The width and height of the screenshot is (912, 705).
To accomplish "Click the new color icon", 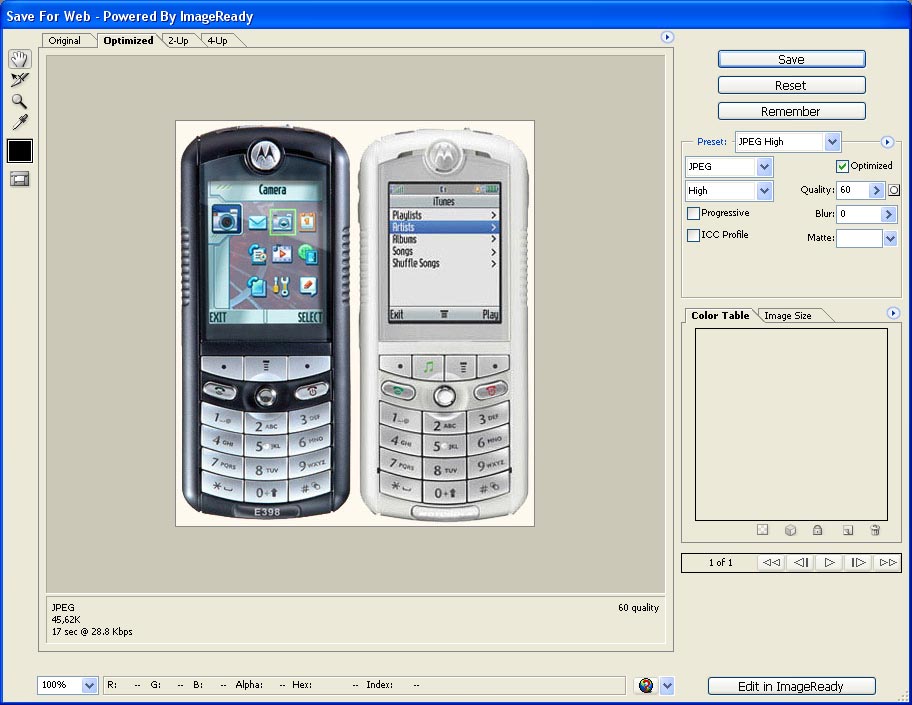I will click(847, 530).
